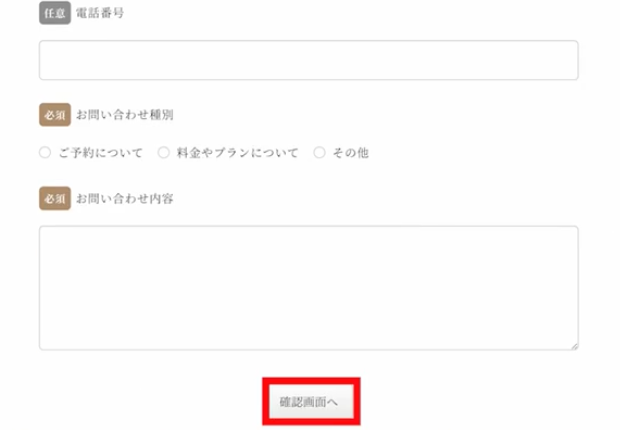620x430 pixels.
Task: Click into the お問い合わせ内容 text area
Action: pos(308,288)
